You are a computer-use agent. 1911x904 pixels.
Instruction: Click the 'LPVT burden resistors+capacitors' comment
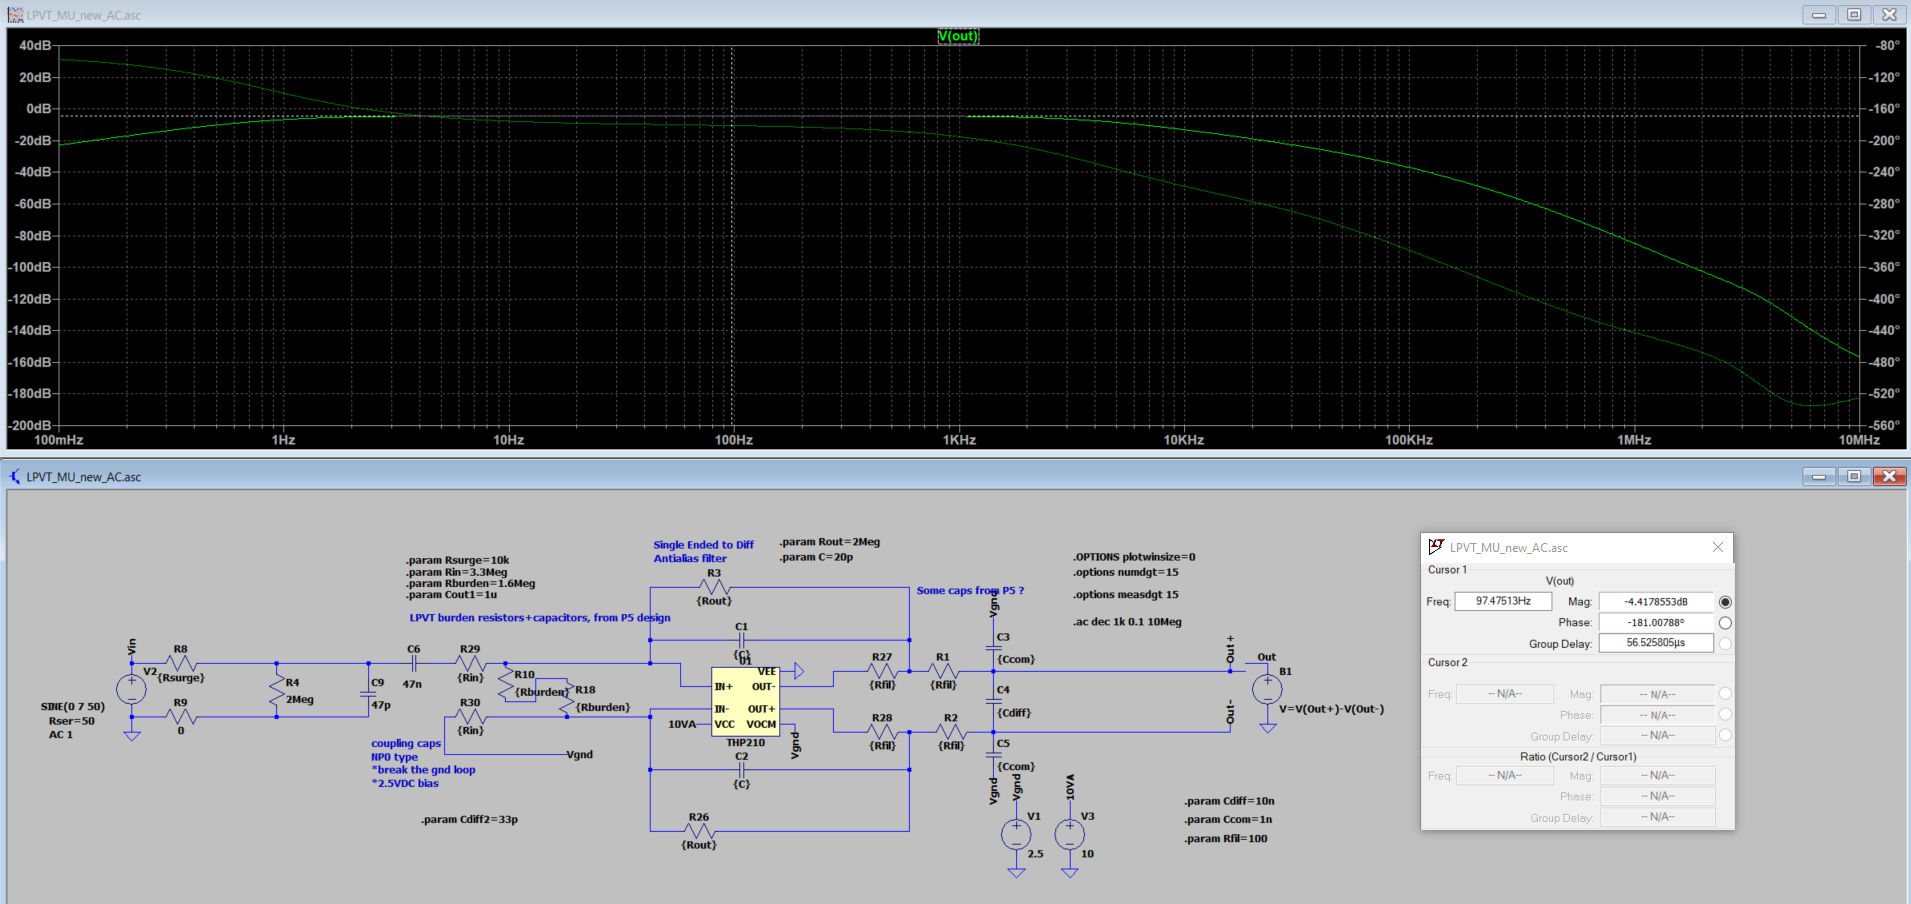pos(540,617)
